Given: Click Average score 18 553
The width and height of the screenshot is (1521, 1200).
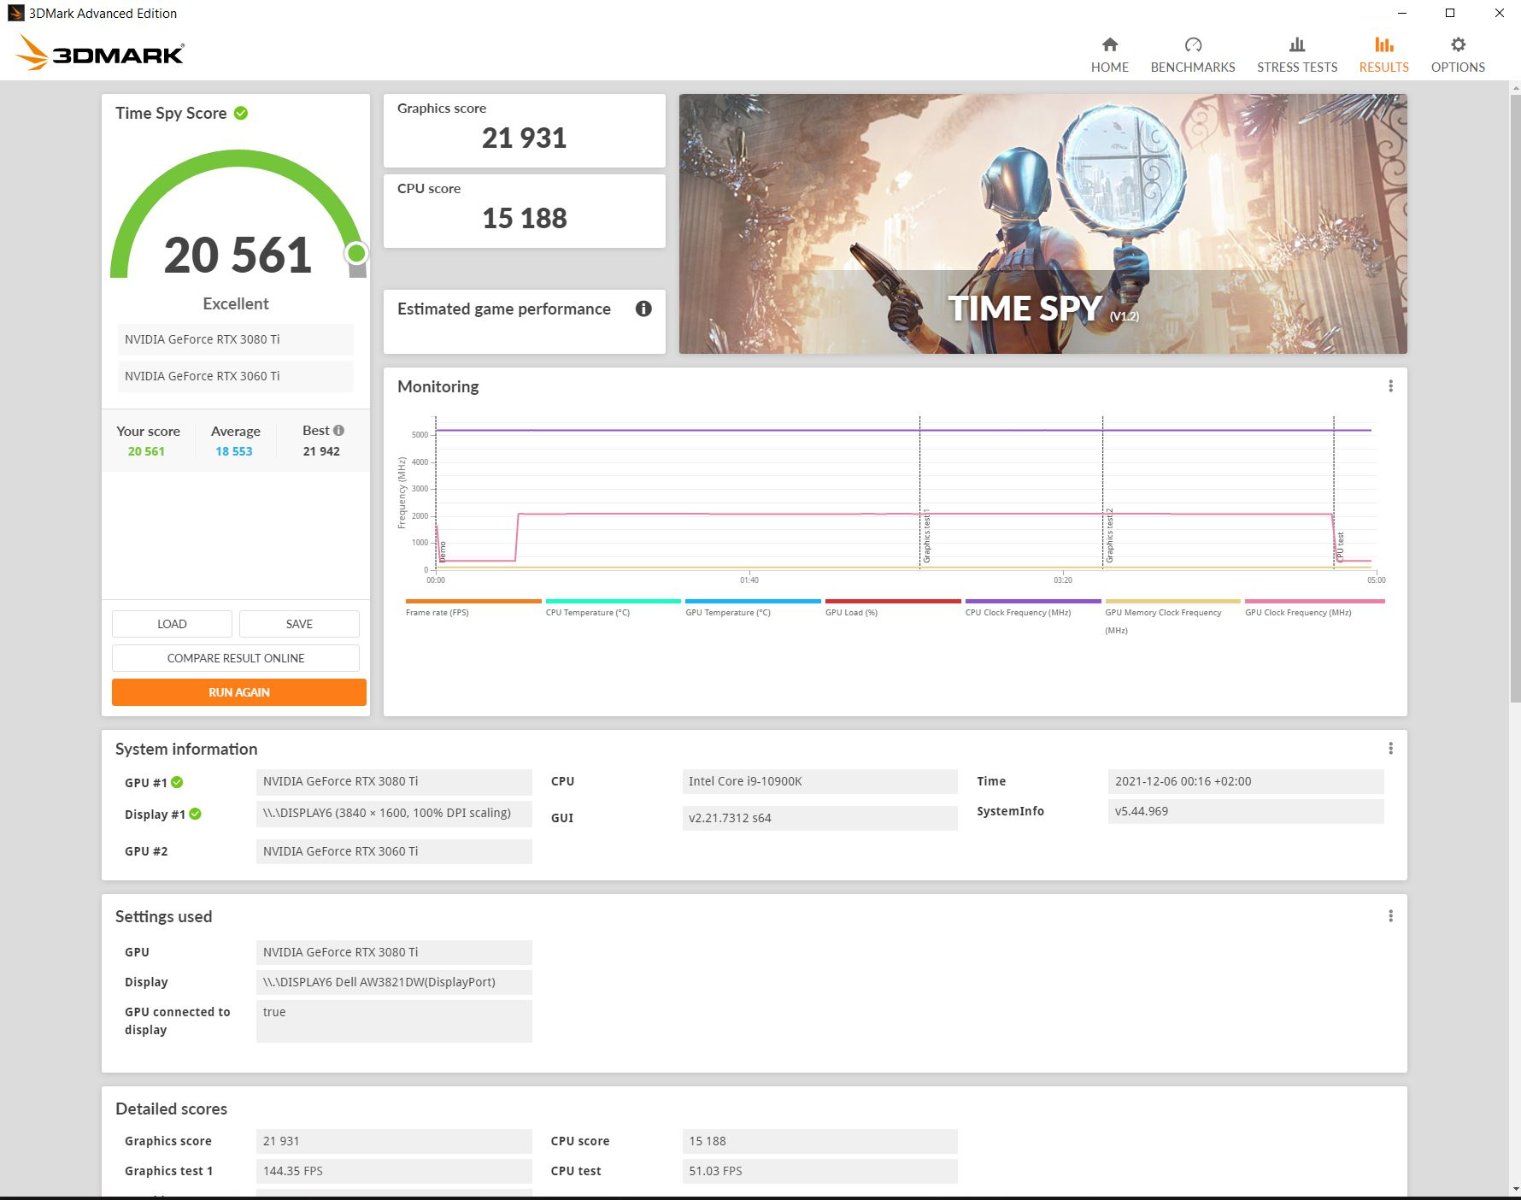Looking at the screenshot, I should pyautogui.click(x=234, y=451).
